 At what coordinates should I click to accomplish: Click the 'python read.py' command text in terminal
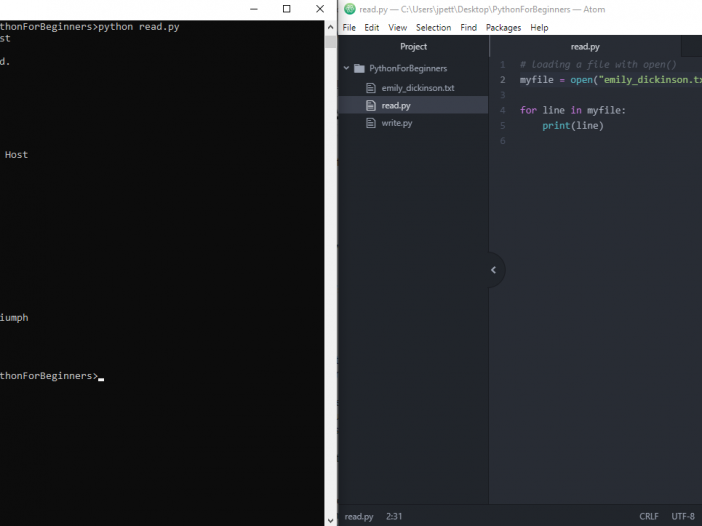tap(139, 27)
